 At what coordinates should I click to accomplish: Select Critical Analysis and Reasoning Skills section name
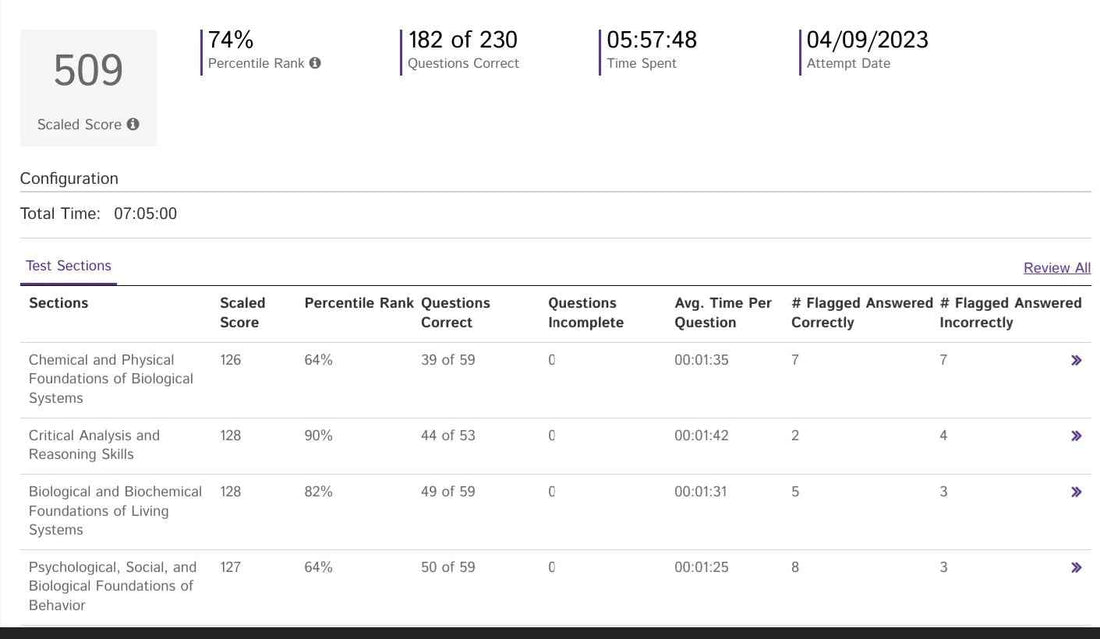(x=94, y=445)
